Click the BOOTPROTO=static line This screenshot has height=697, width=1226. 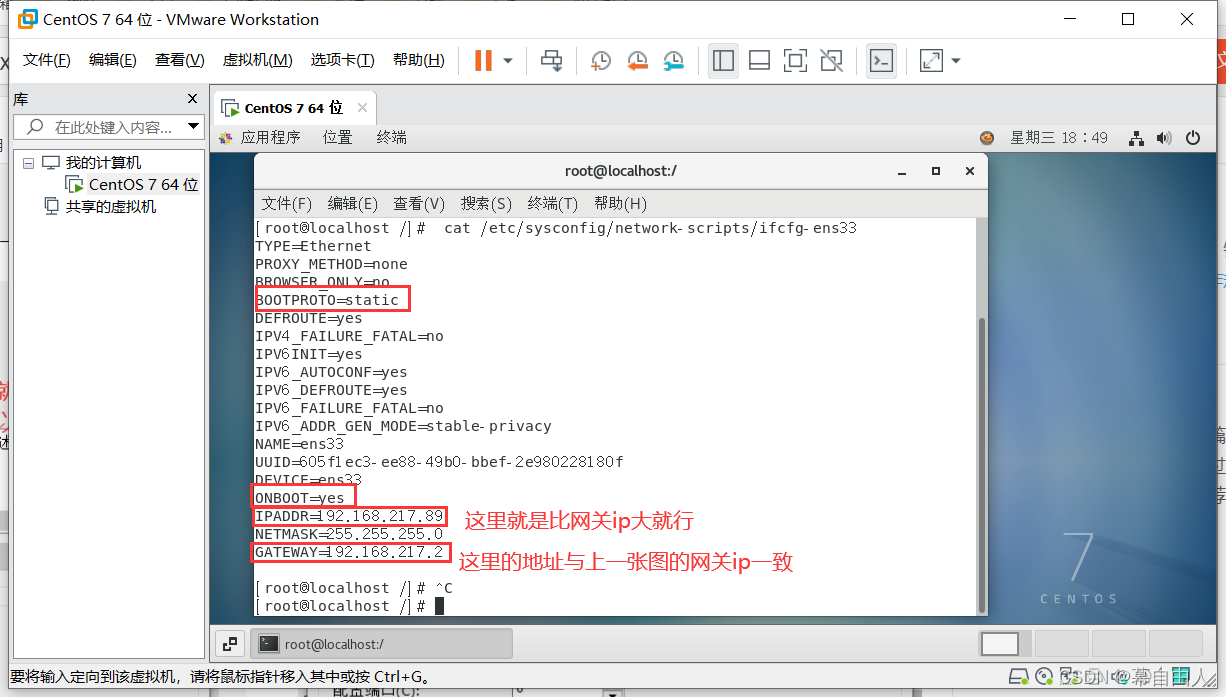(x=327, y=300)
